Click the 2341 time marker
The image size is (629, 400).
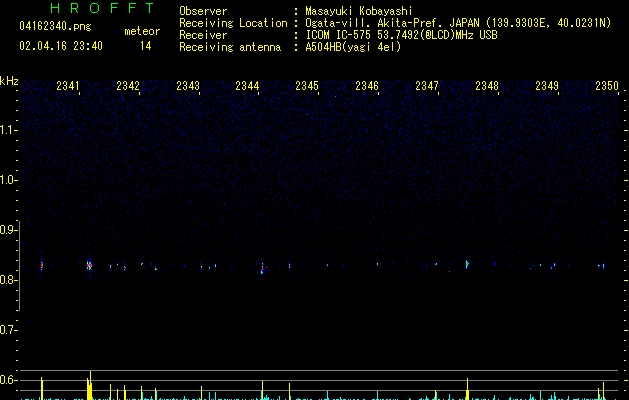(x=67, y=86)
